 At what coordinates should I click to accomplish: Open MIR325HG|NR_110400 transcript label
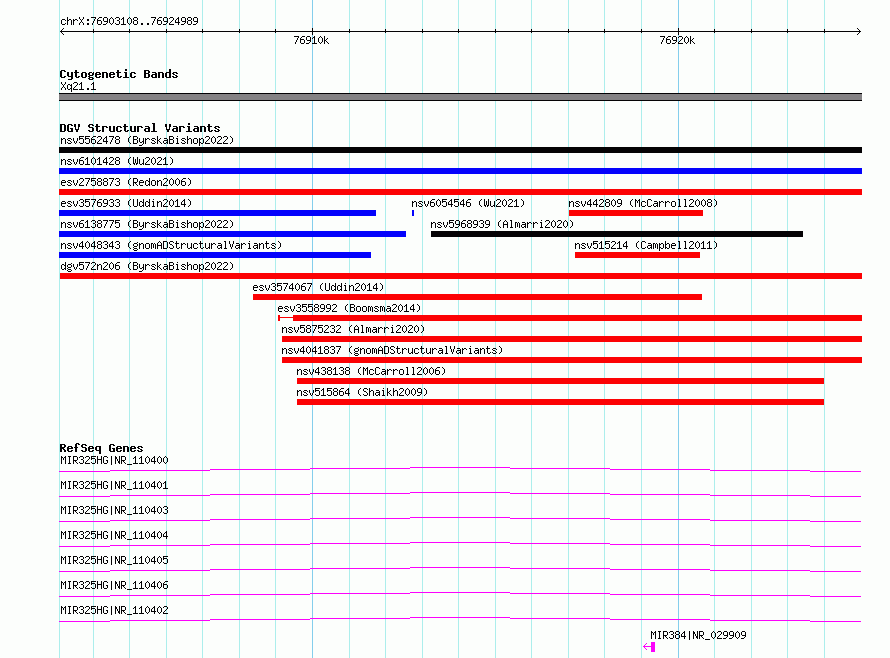click(x=114, y=460)
